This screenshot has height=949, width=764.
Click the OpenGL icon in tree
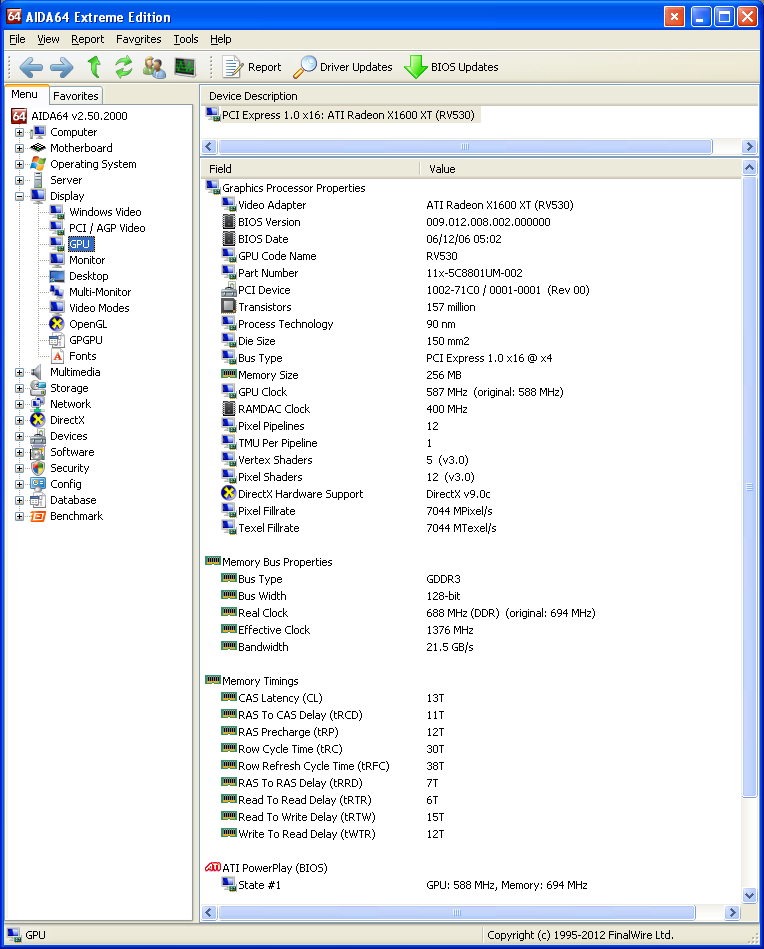coord(57,324)
